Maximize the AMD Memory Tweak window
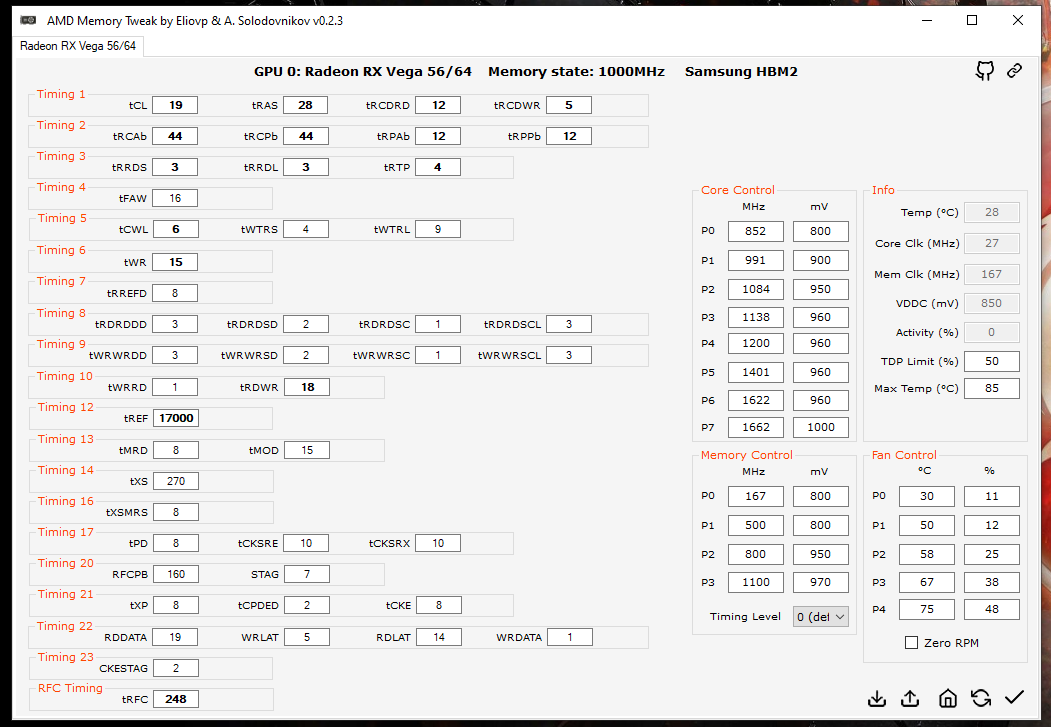The height and width of the screenshot is (727, 1051). point(972,20)
